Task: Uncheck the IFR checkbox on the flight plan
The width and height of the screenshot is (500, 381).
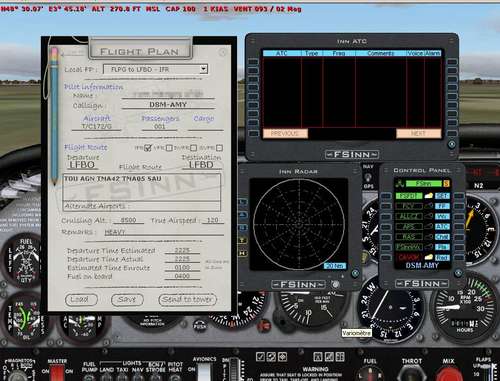Action: (148, 148)
